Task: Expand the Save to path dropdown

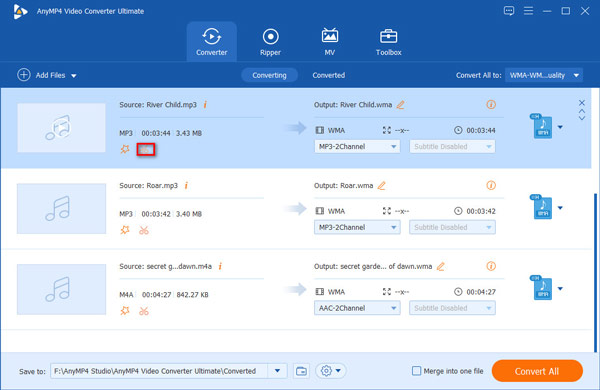Action: pos(277,371)
